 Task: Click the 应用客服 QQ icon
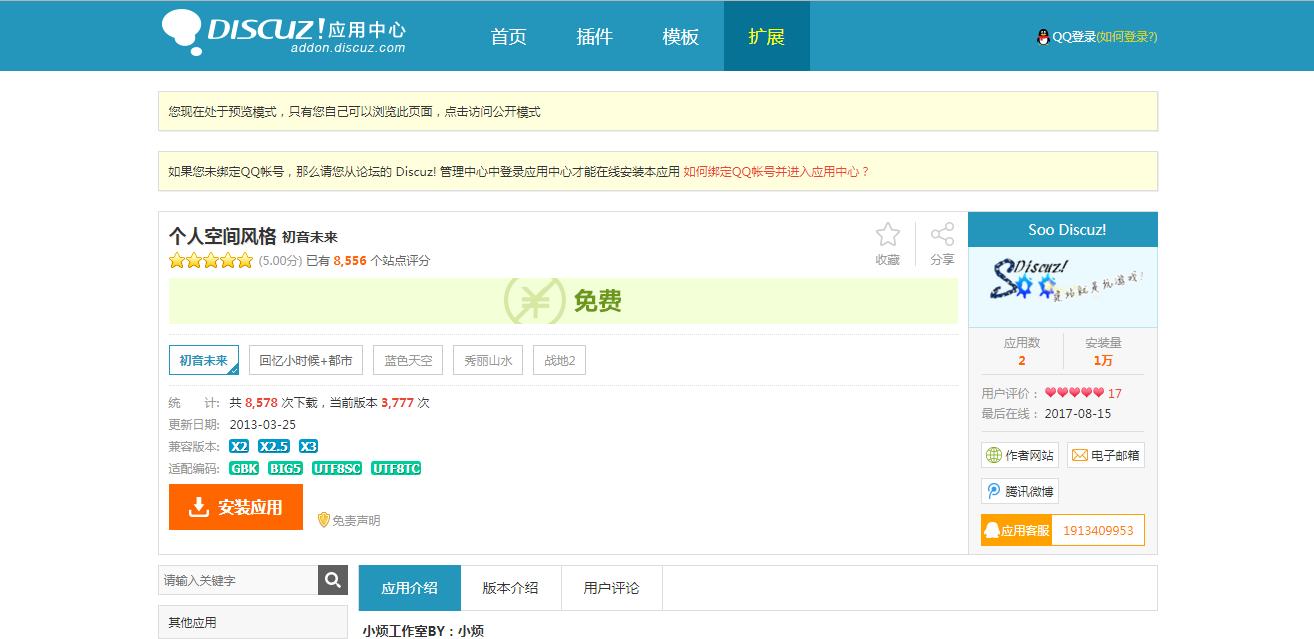pyautogui.click(x=992, y=530)
